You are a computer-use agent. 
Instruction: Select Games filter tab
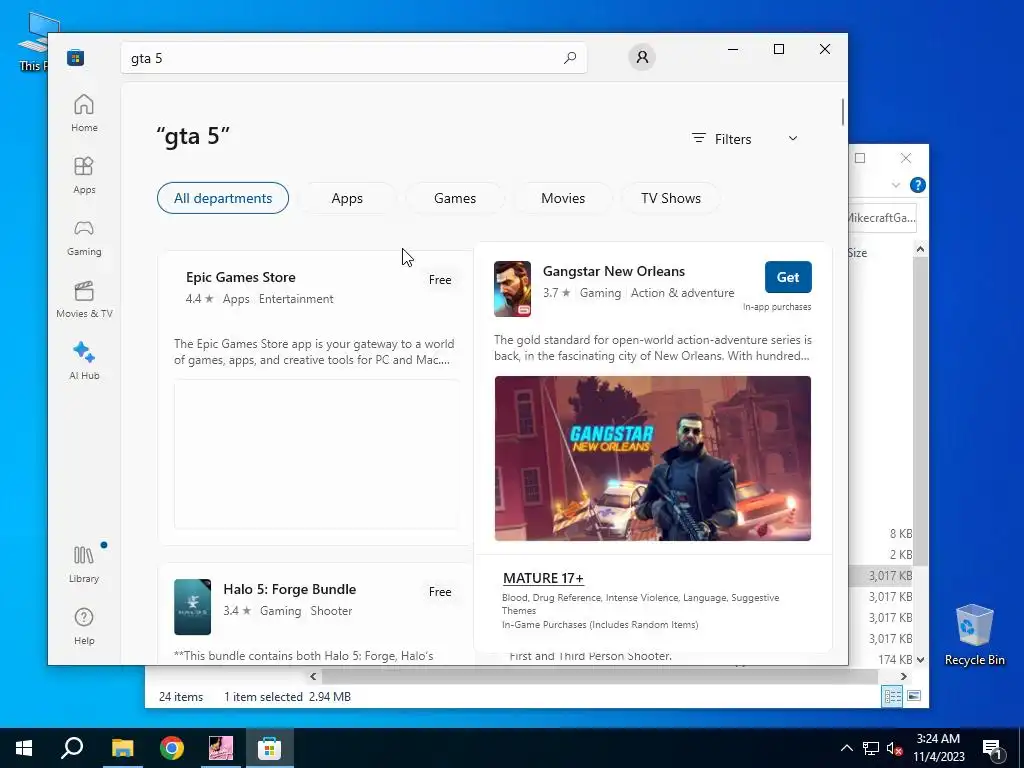pos(455,198)
